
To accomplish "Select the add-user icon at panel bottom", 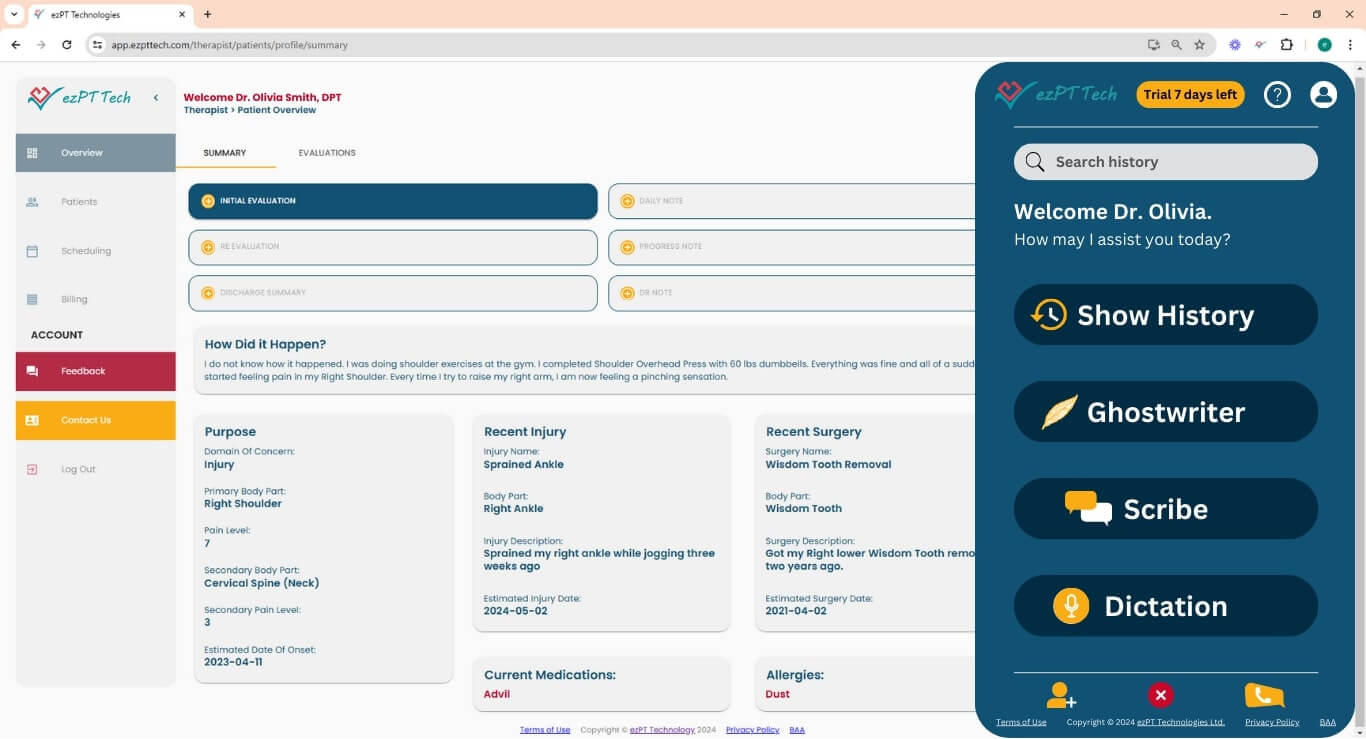I will pos(1060,695).
